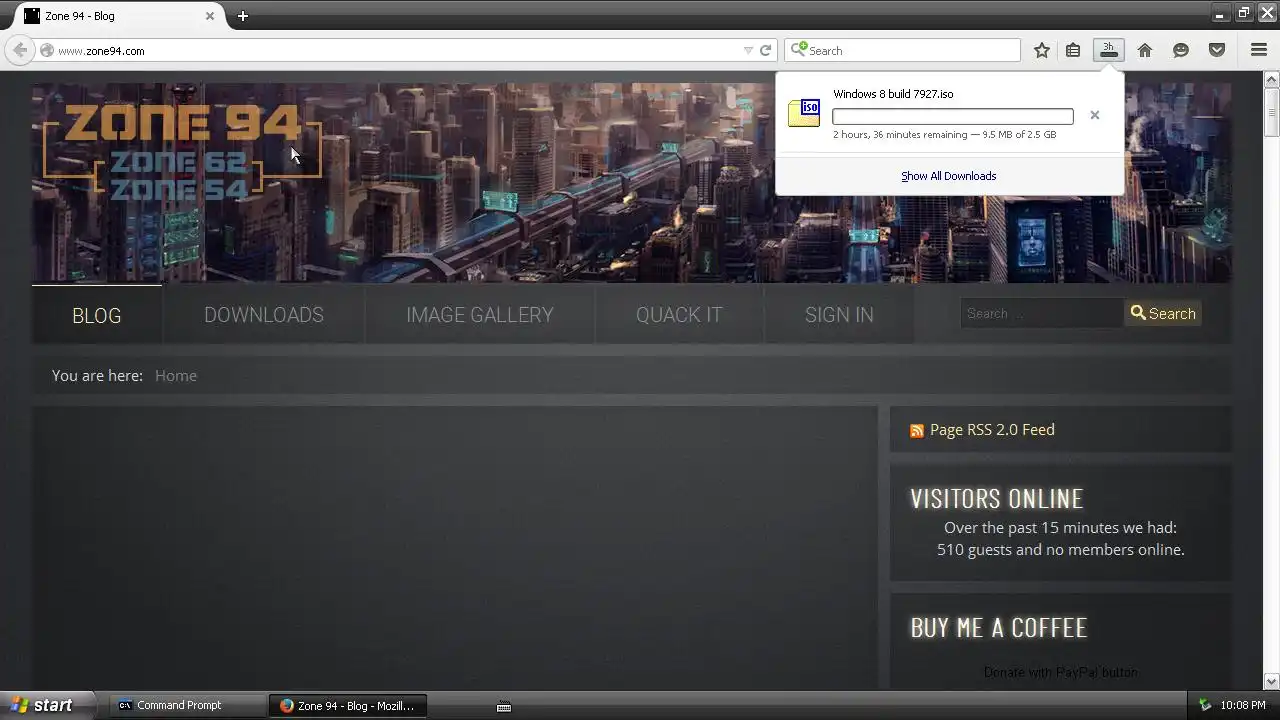Click the 10:08 PM taskbar clock
This screenshot has width=1280, height=720.
point(1243,705)
